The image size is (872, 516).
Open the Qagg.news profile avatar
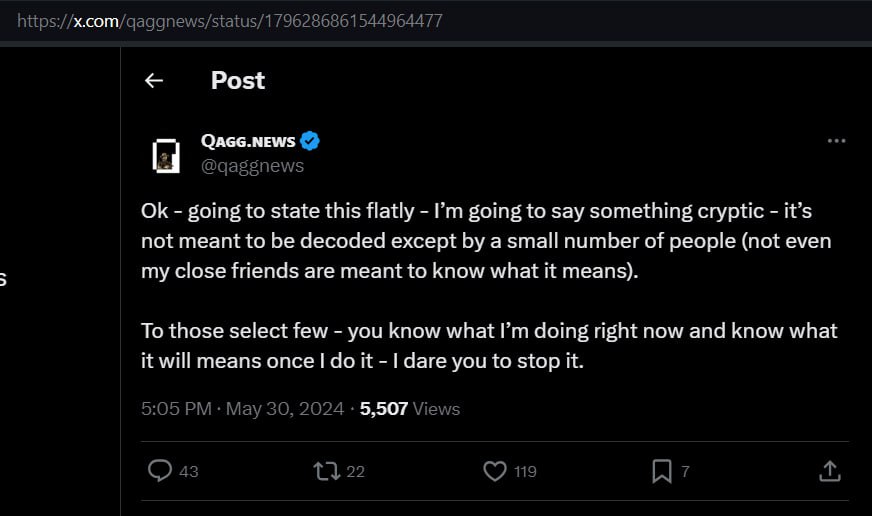pyautogui.click(x=166, y=156)
